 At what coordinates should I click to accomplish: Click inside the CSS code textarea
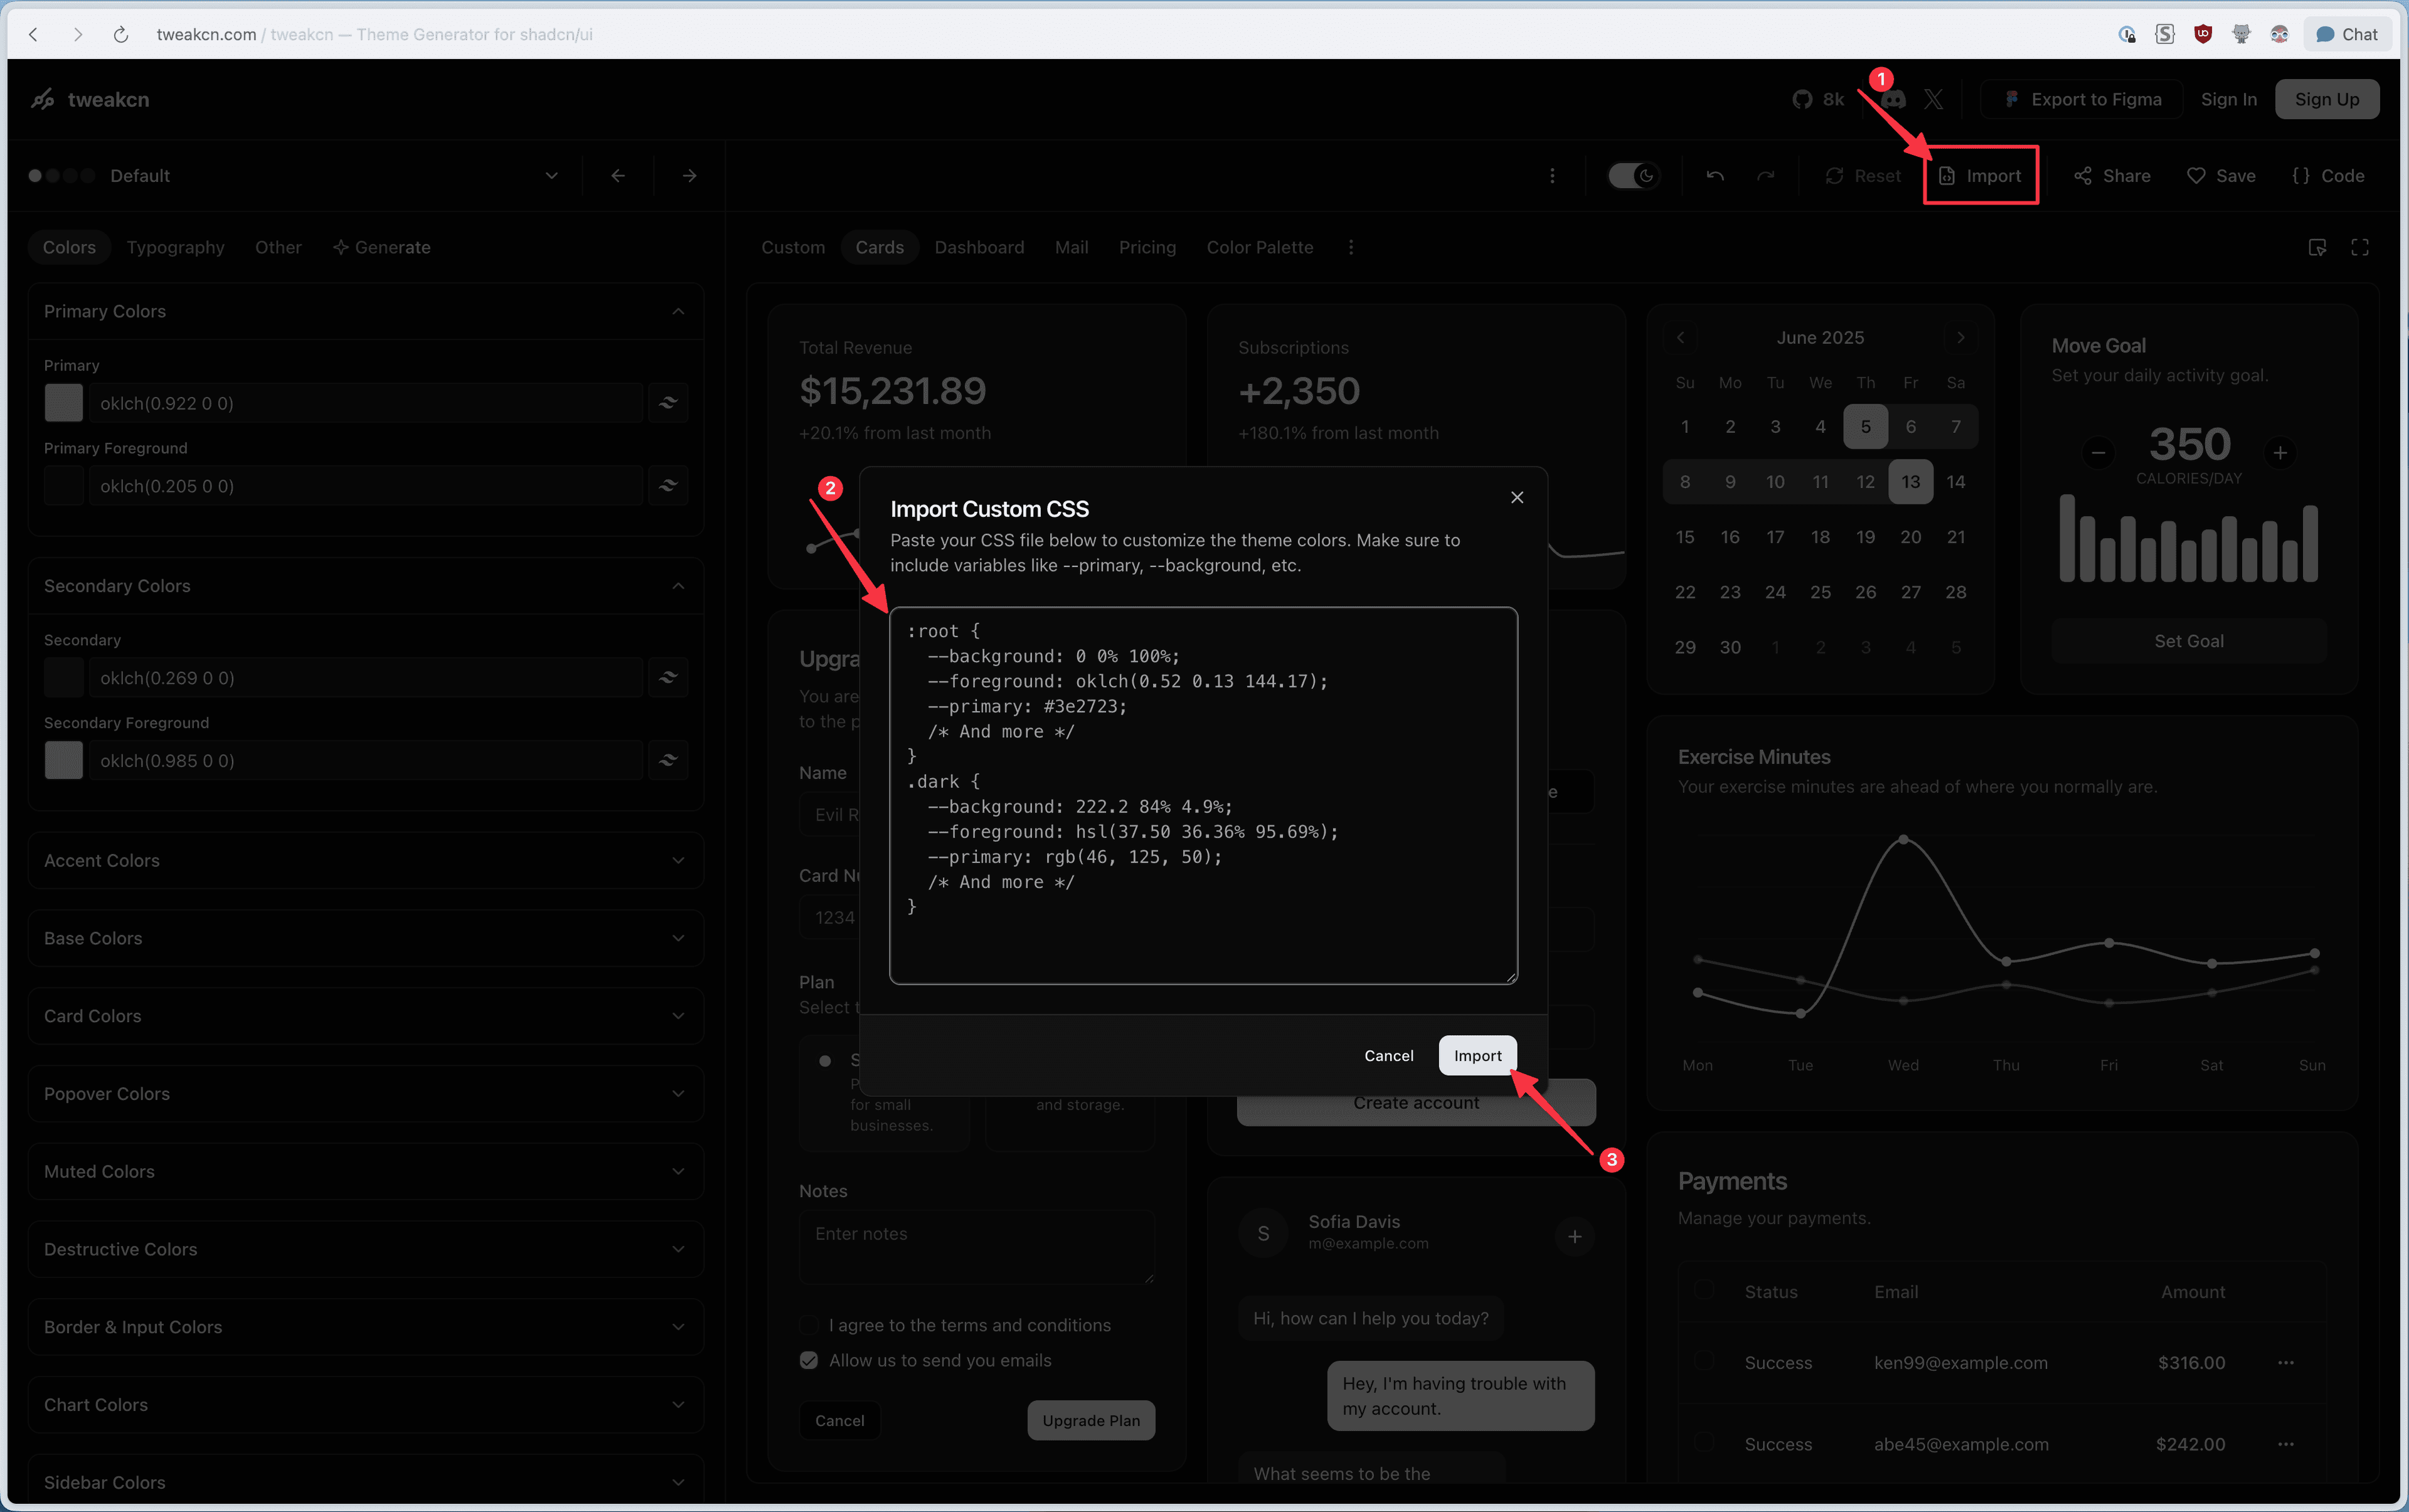point(1203,795)
